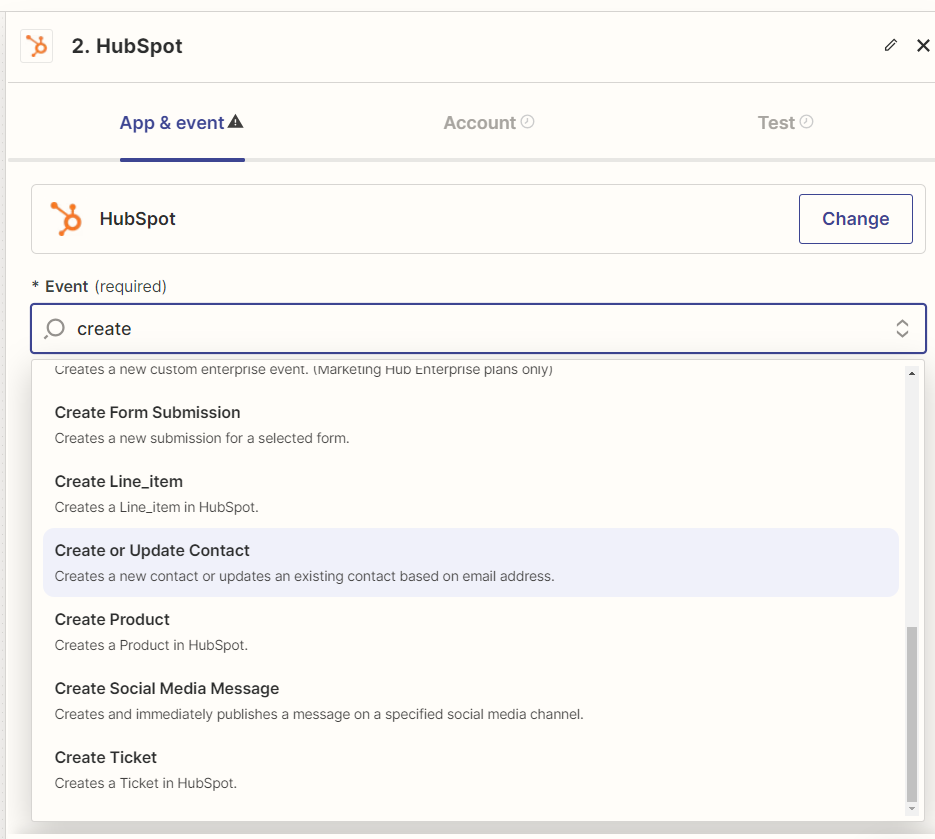The image size is (935, 839).
Task: Click the HubSpot logo in the step header
Action: click(37, 46)
